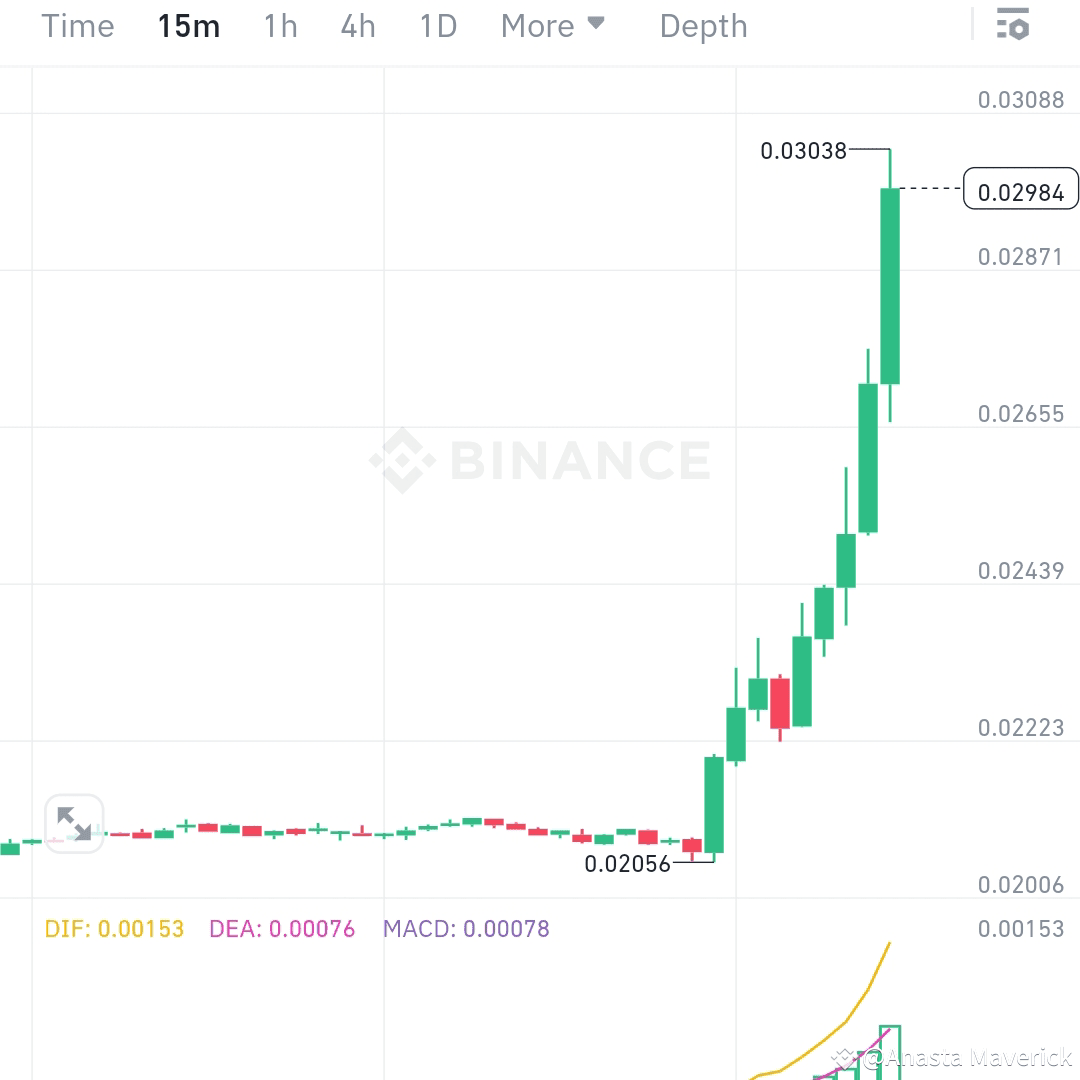Click the Time menu item
Image resolution: width=1080 pixels, height=1080 pixels.
tap(77, 26)
